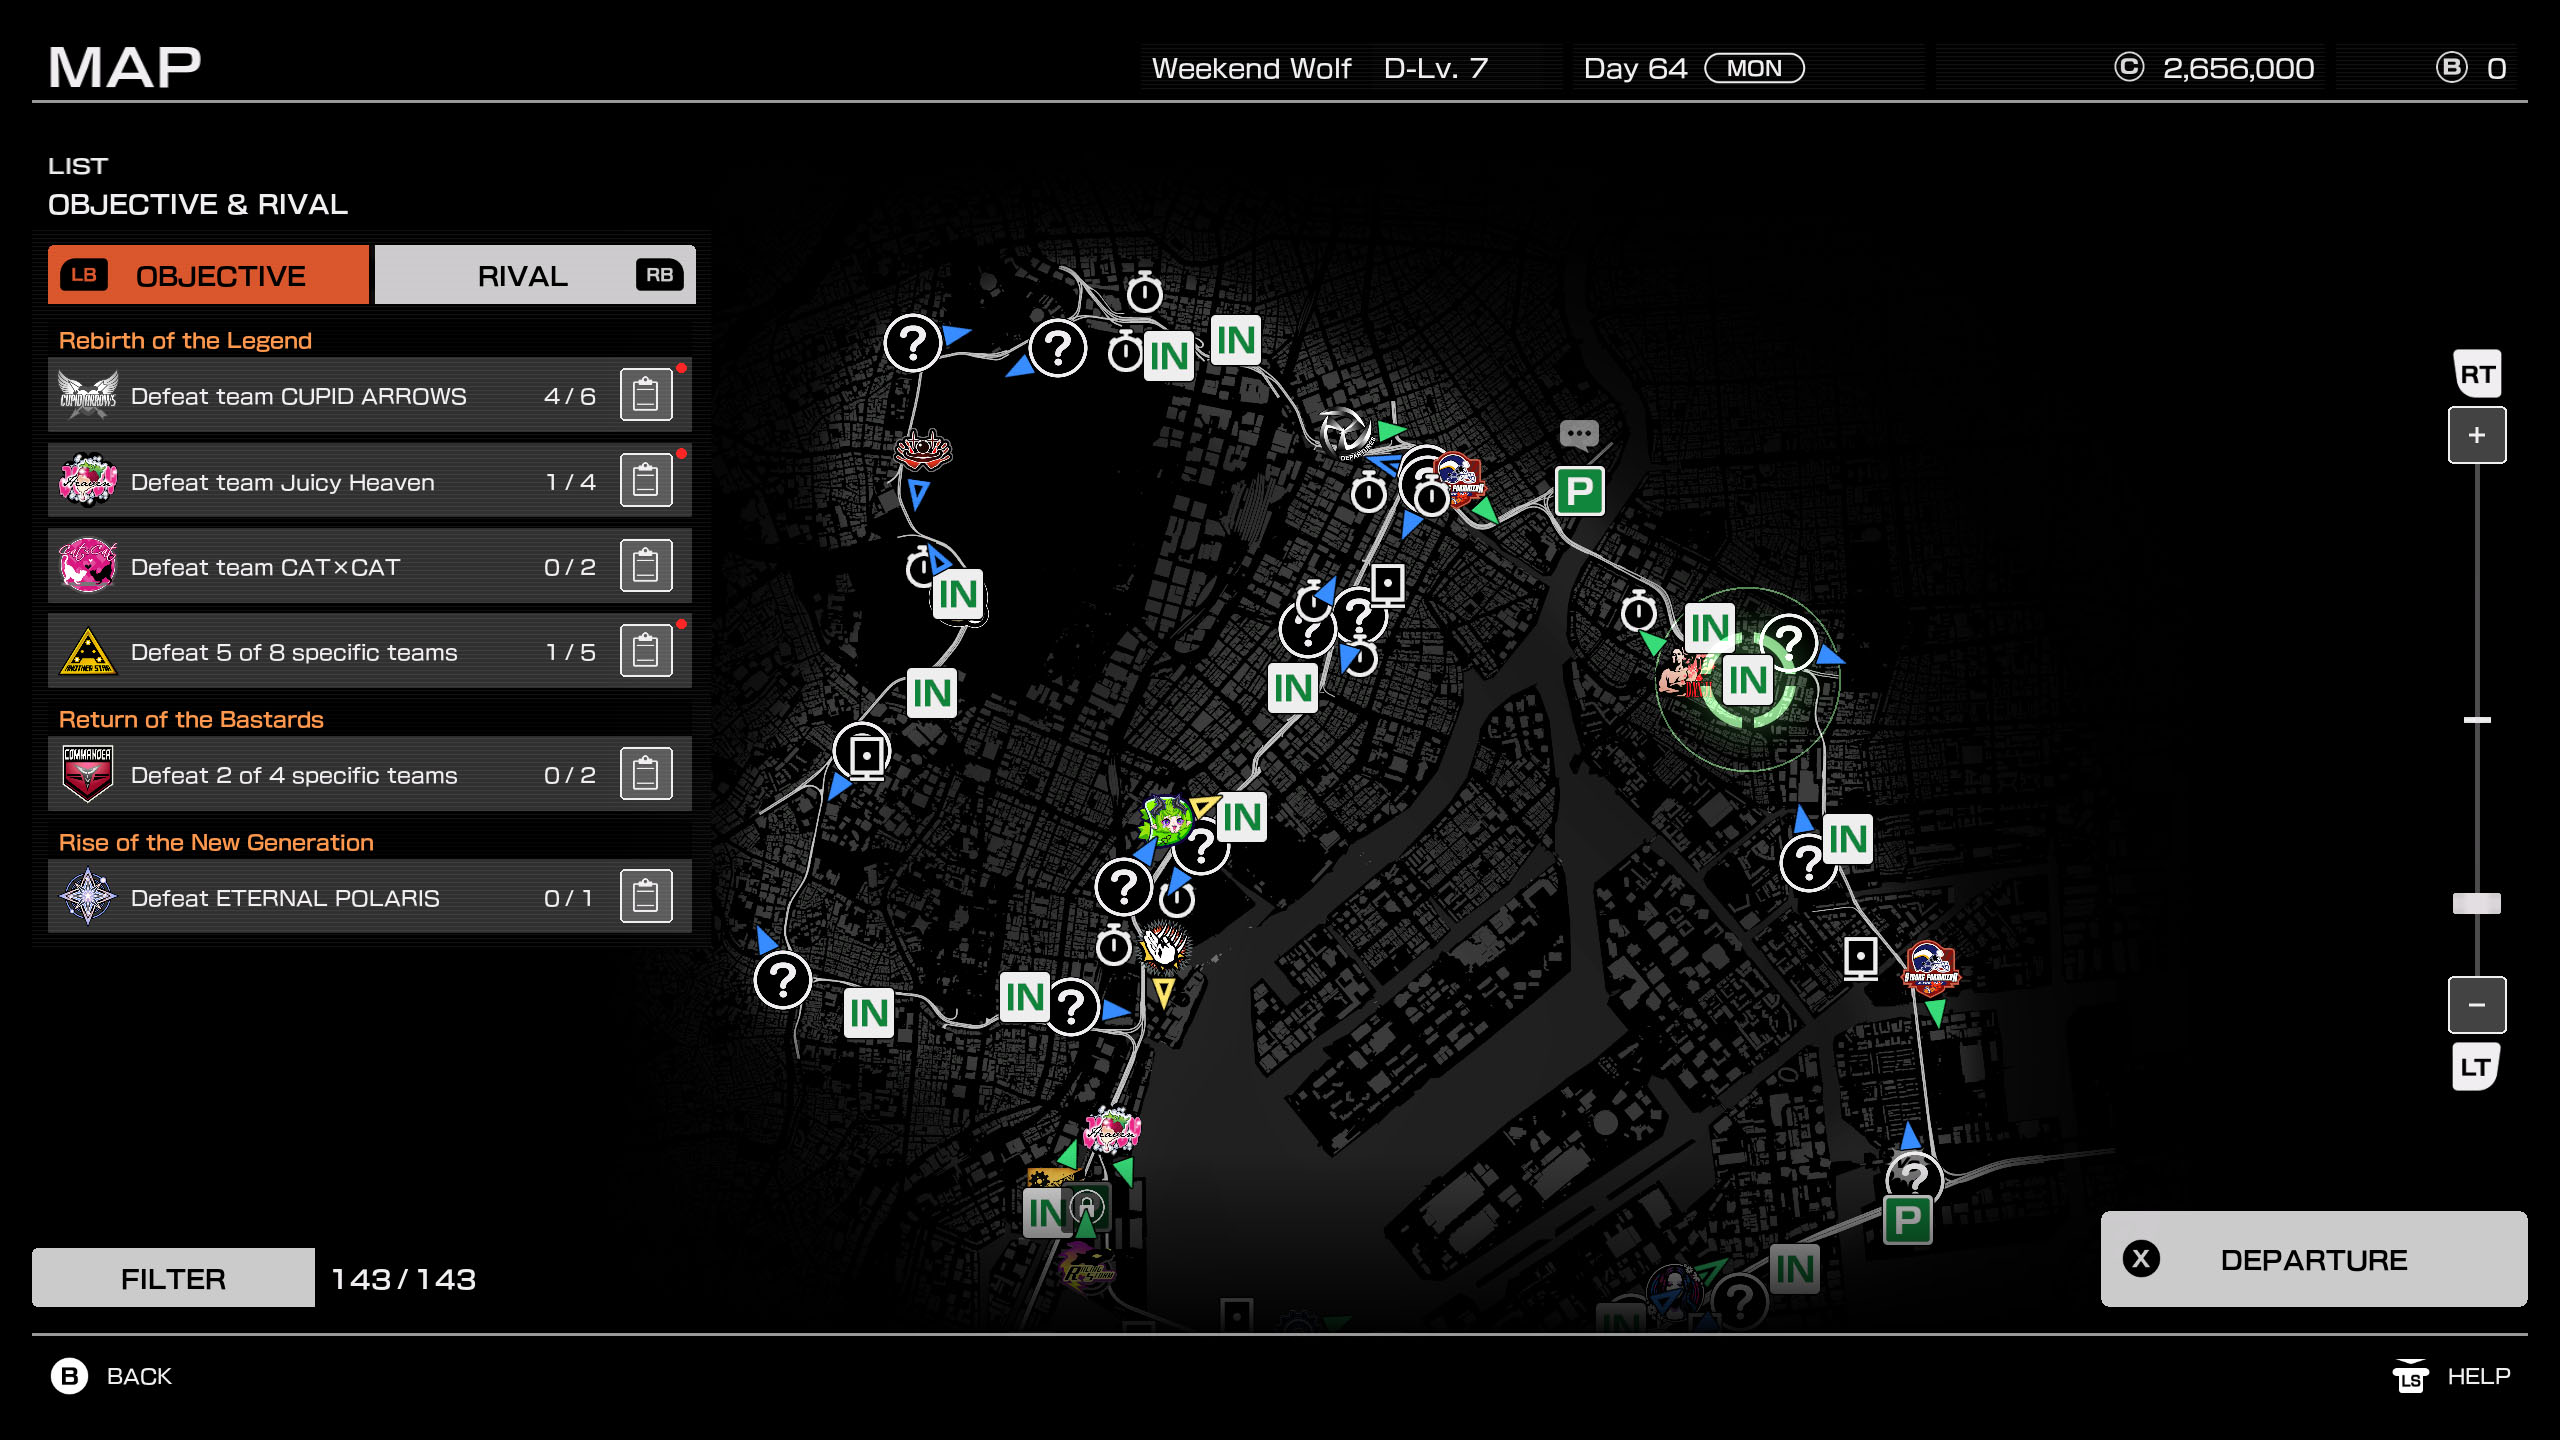This screenshot has height=1440, width=2560.
Task: Click the green P parking marker near speech bubble
Action: tap(1579, 491)
